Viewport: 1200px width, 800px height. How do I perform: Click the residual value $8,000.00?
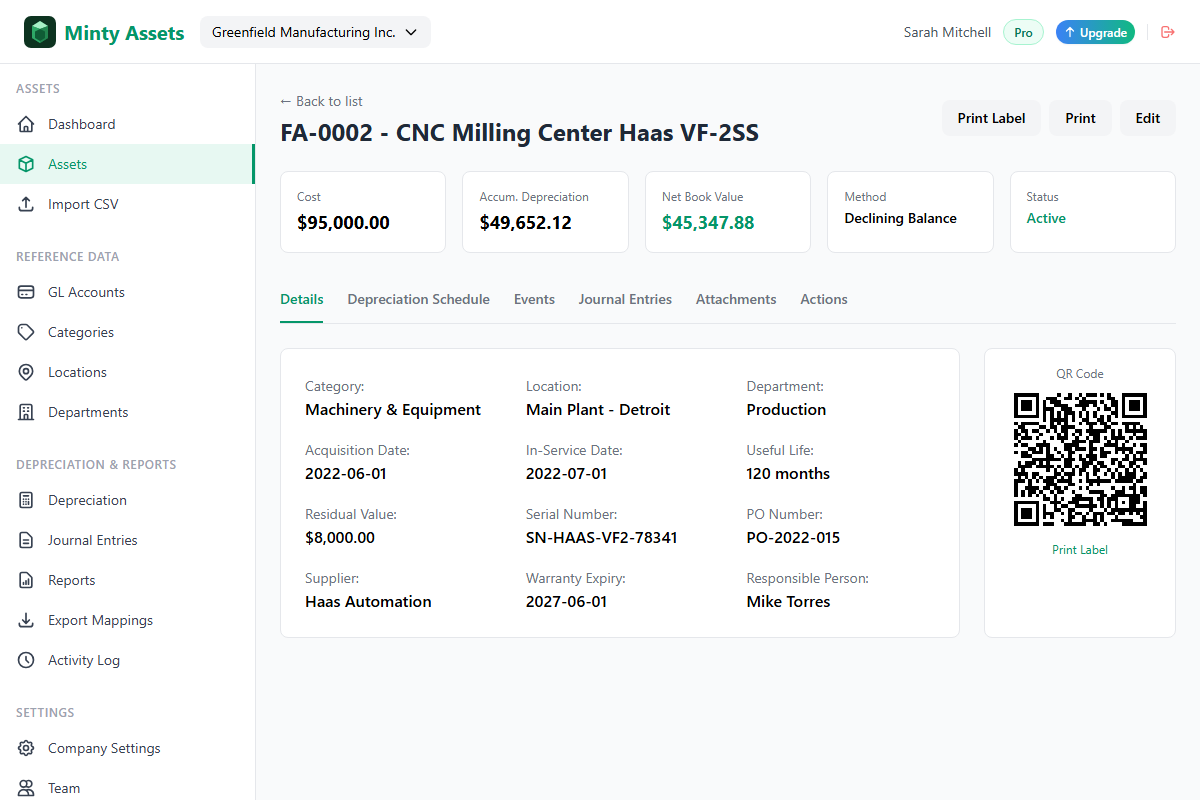(x=340, y=537)
